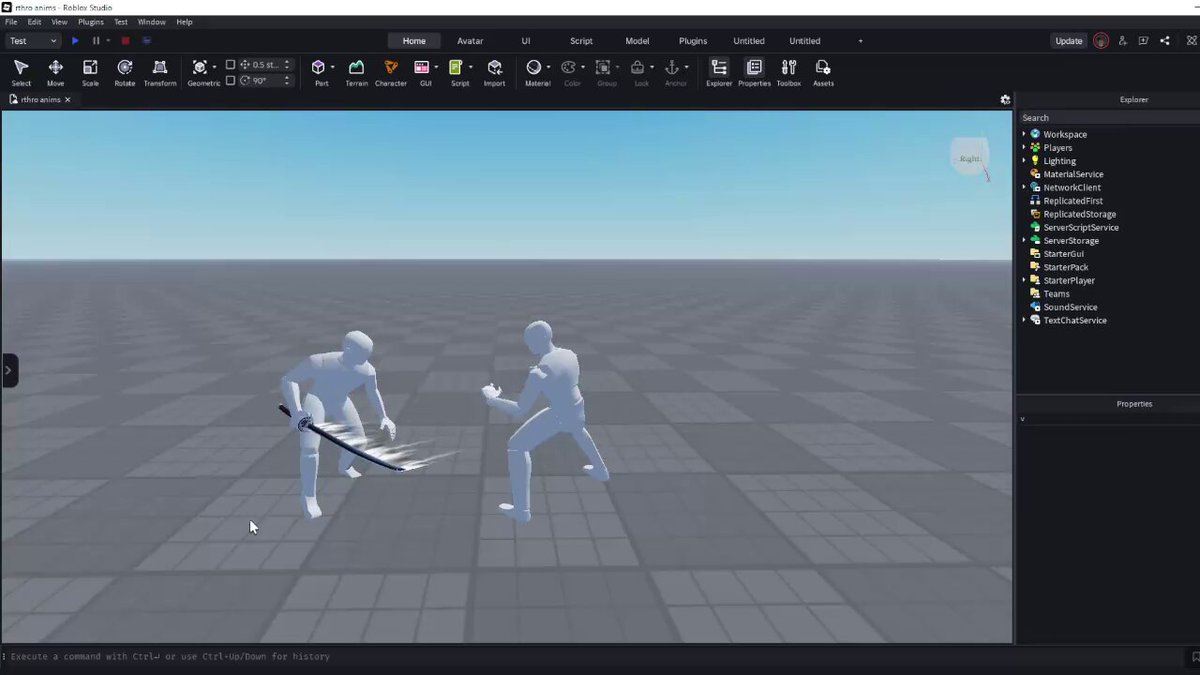Viewport: 1200px width, 675px height.
Task: Open the Test mode dropdown
Action: coord(33,41)
